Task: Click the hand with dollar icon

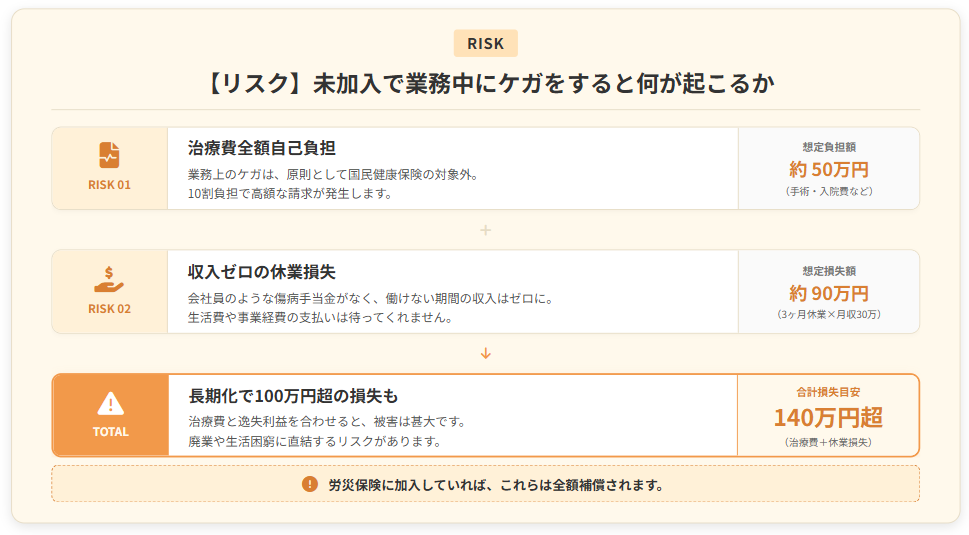Action: point(109,279)
